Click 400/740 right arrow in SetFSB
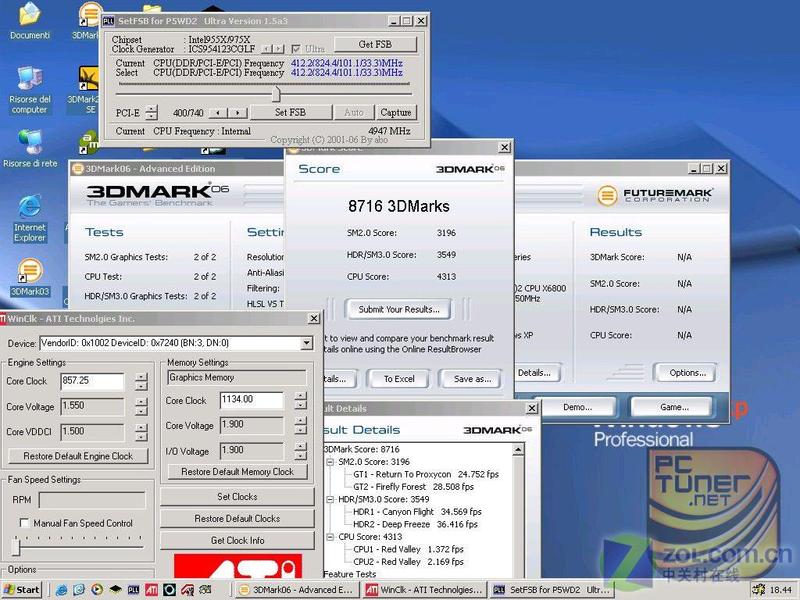Screen dimensions: 800x600 [237, 113]
